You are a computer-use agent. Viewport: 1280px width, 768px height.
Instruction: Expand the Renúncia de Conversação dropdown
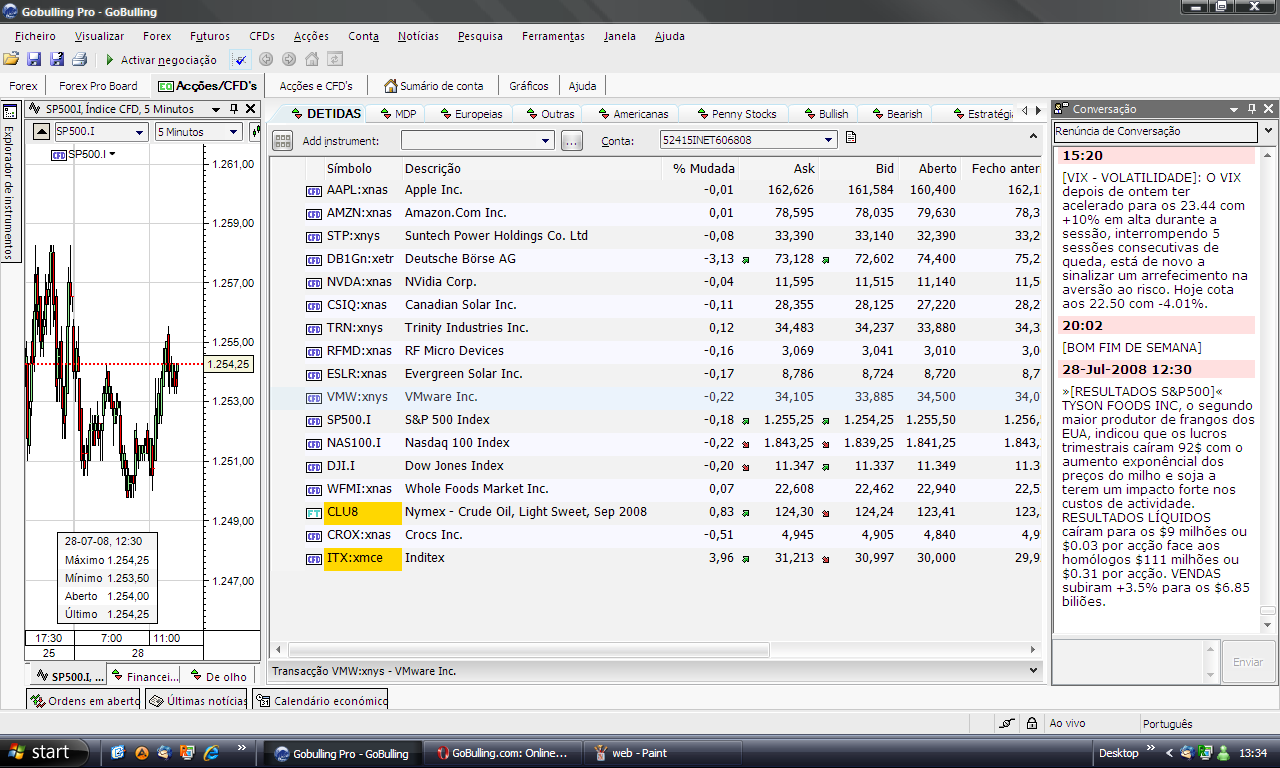(1268, 131)
